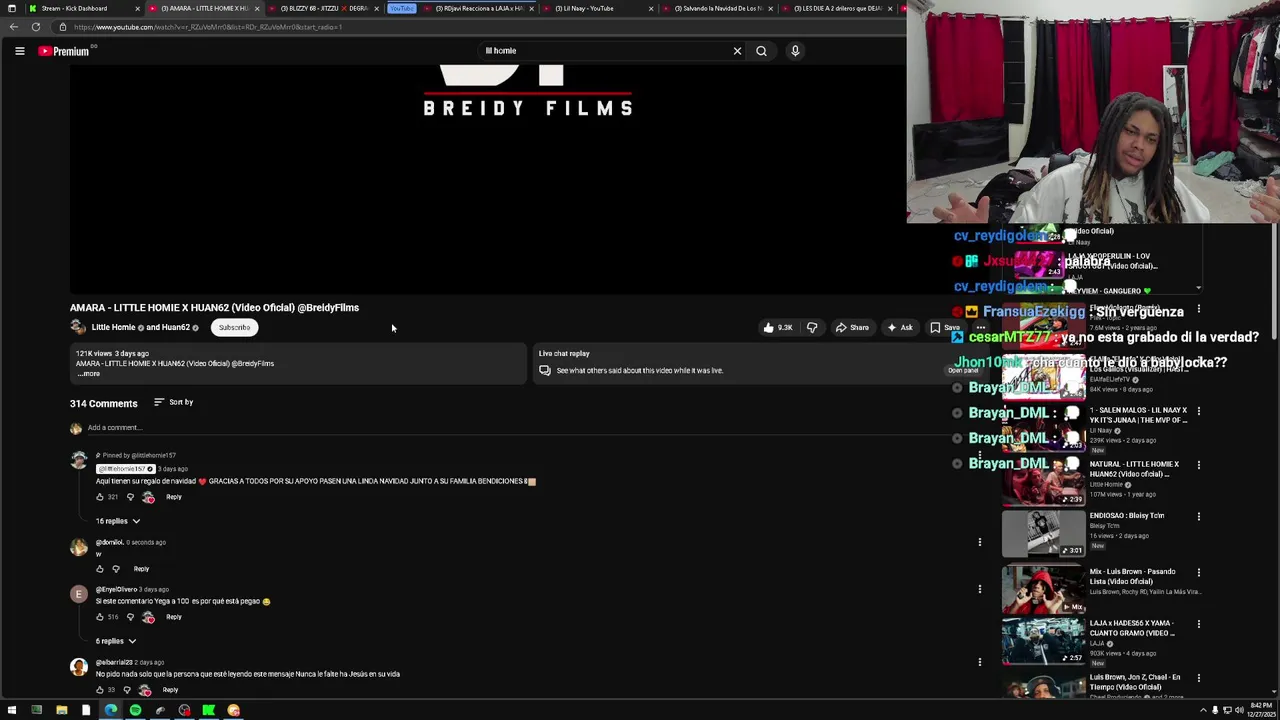Open Microsoft Edge from taskbar
Viewport: 1280px width, 720px height.
tap(110, 711)
